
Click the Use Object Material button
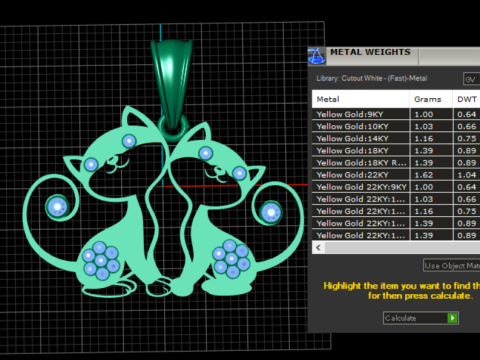click(x=451, y=265)
